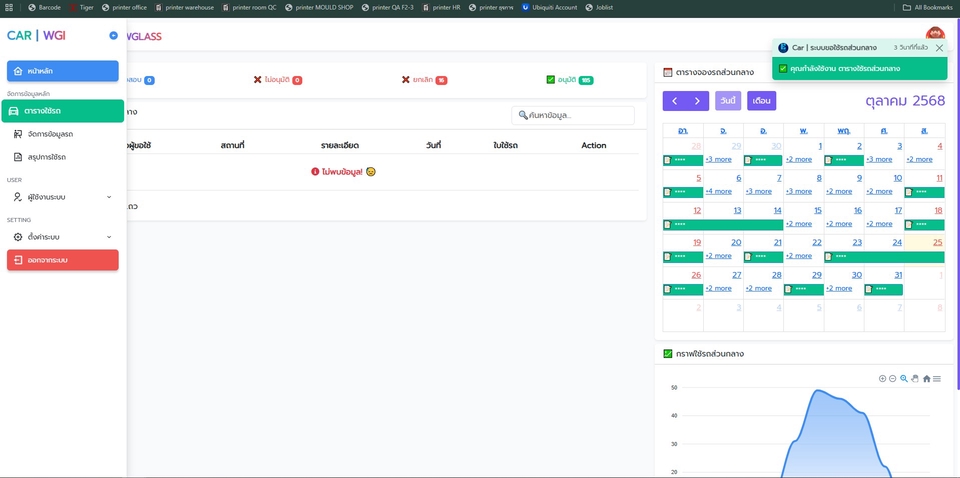This screenshot has width=960, height=478.
Task: Click the chart icon beside กราฟใช้รถส่วนกลาง
Action: click(668, 354)
